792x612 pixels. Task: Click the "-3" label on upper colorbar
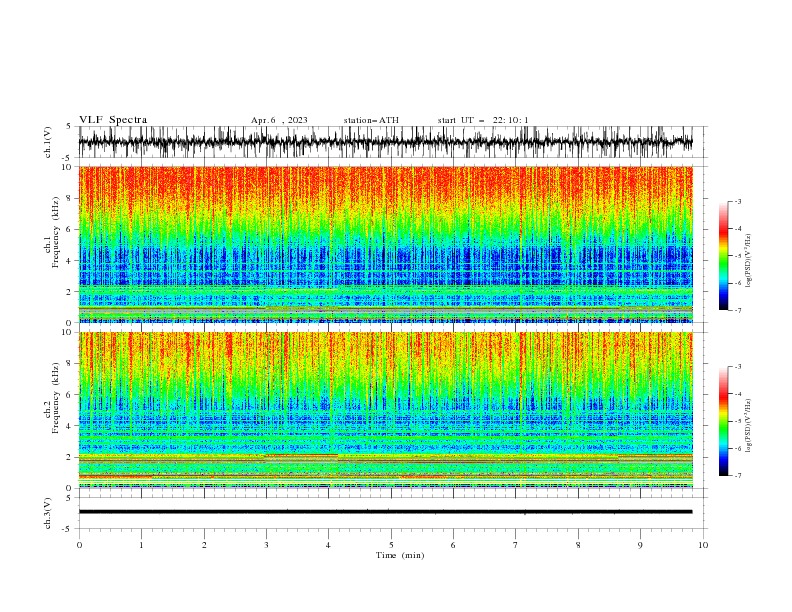point(738,201)
